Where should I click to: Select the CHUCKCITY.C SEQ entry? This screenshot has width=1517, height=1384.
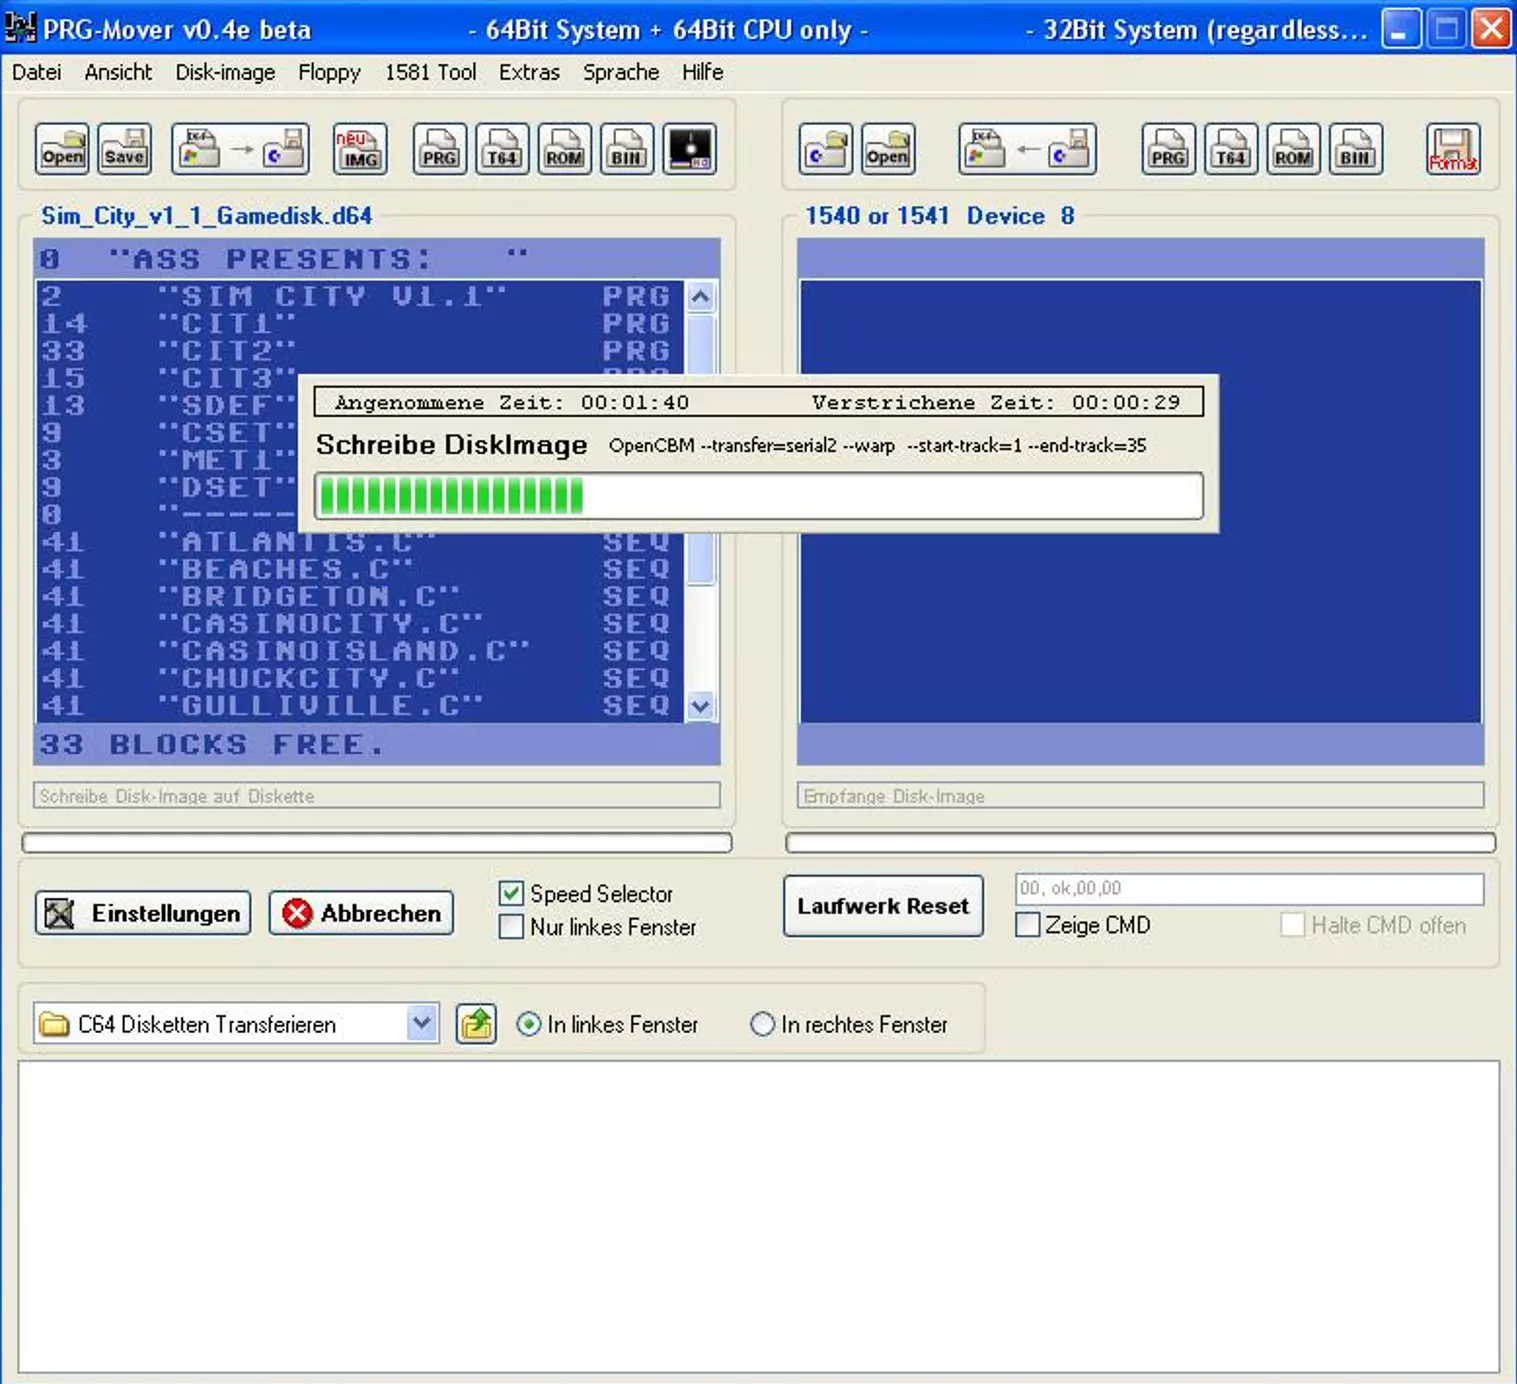point(360,678)
